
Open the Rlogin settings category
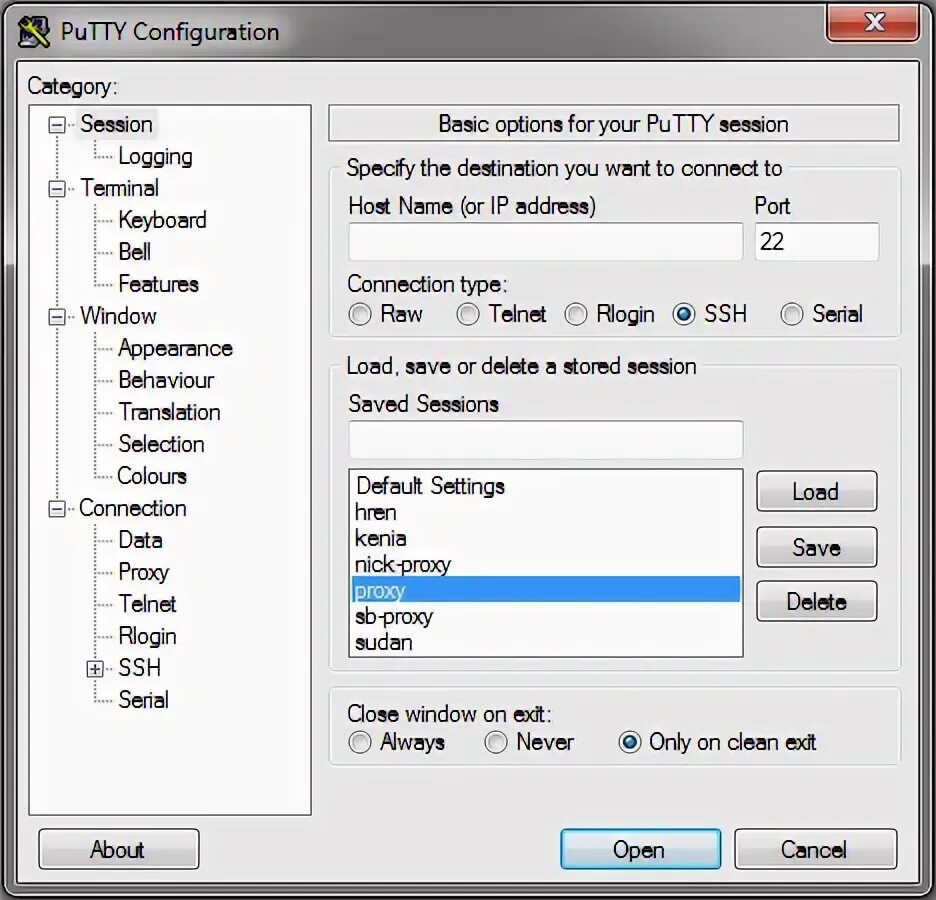147,636
